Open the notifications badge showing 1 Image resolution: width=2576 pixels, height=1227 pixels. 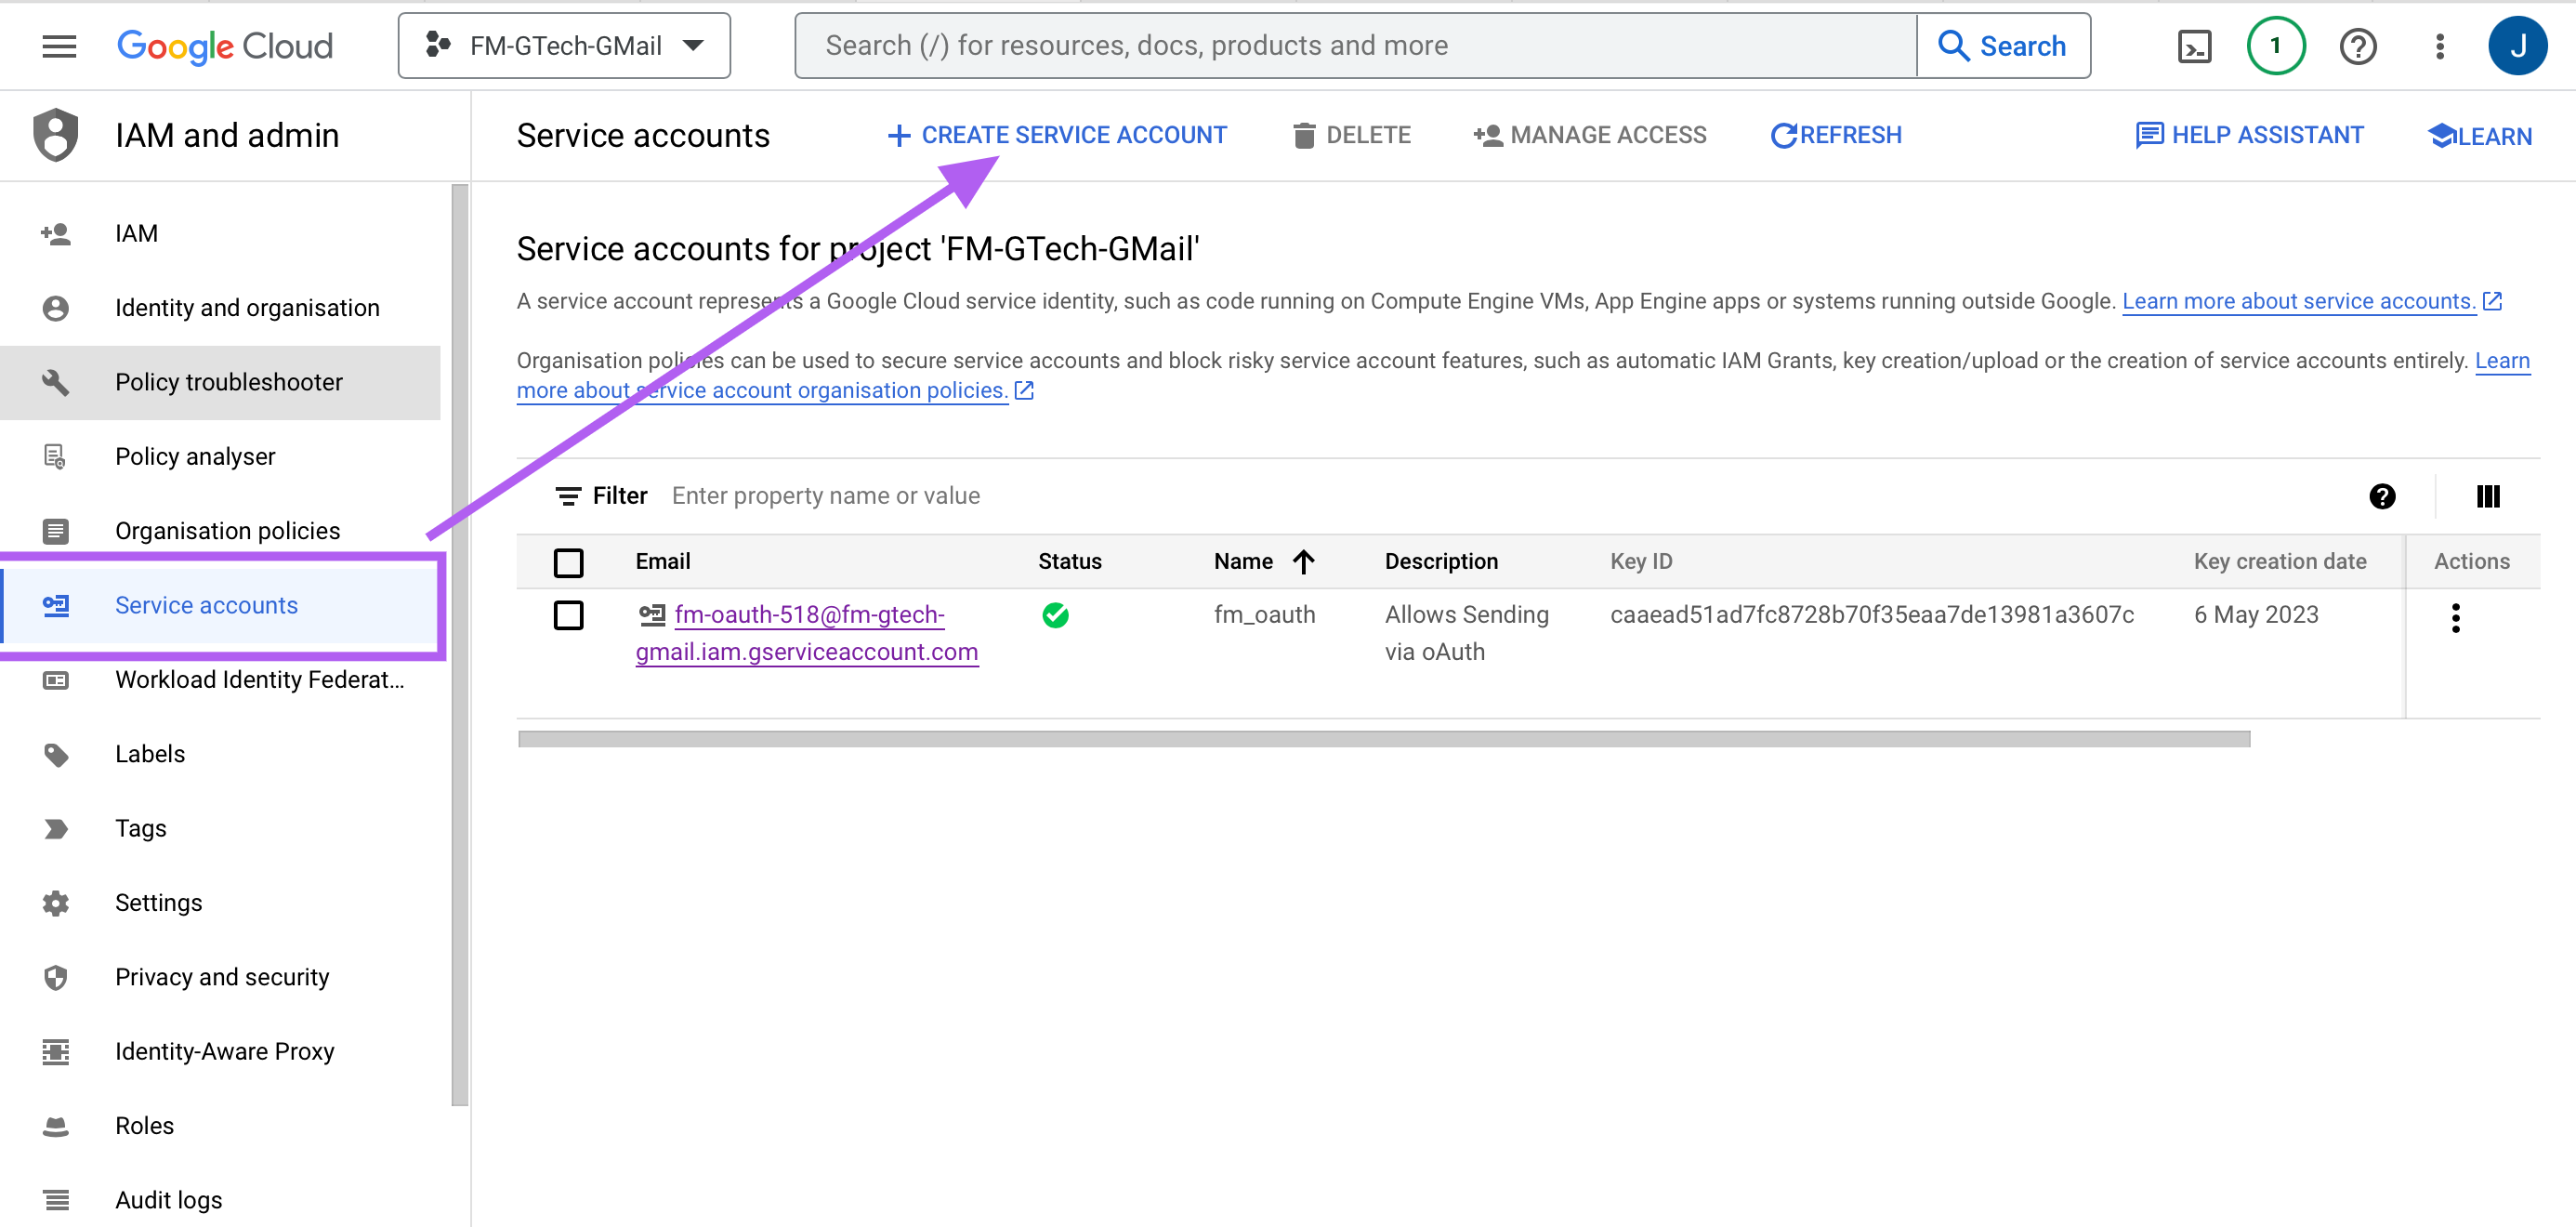click(2275, 46)
